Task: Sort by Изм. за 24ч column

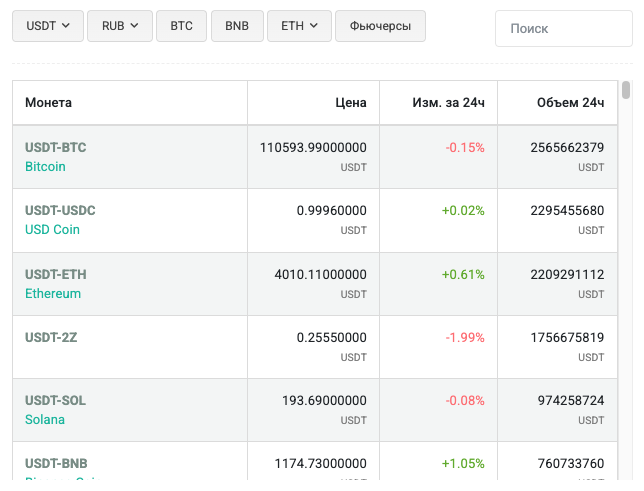Action: [448, 103]
